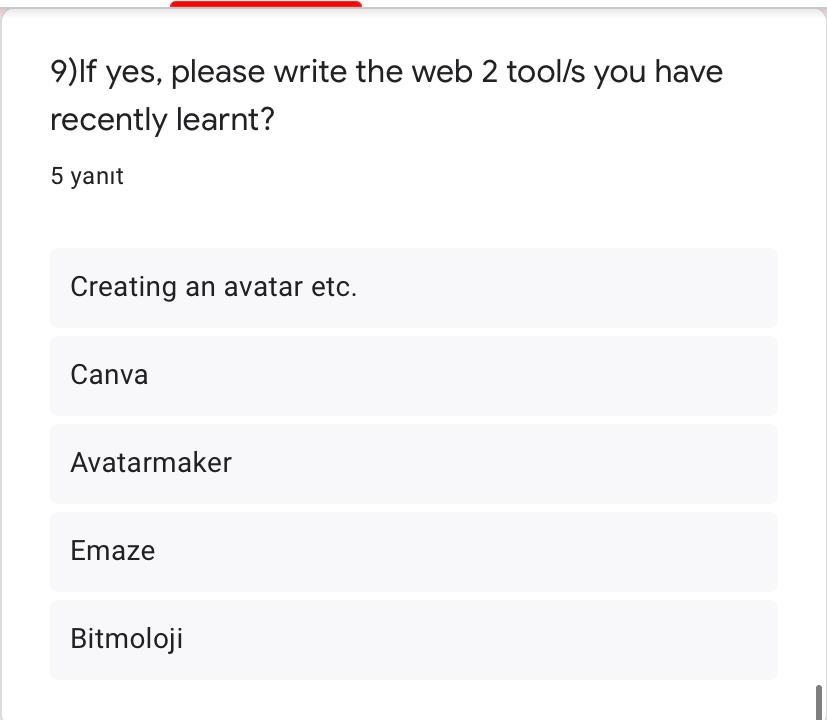Screen dimensions: 827x720
Task: Click the '5 yanıt' response count label
Action: pyautogui.click(x=86, y=176)
